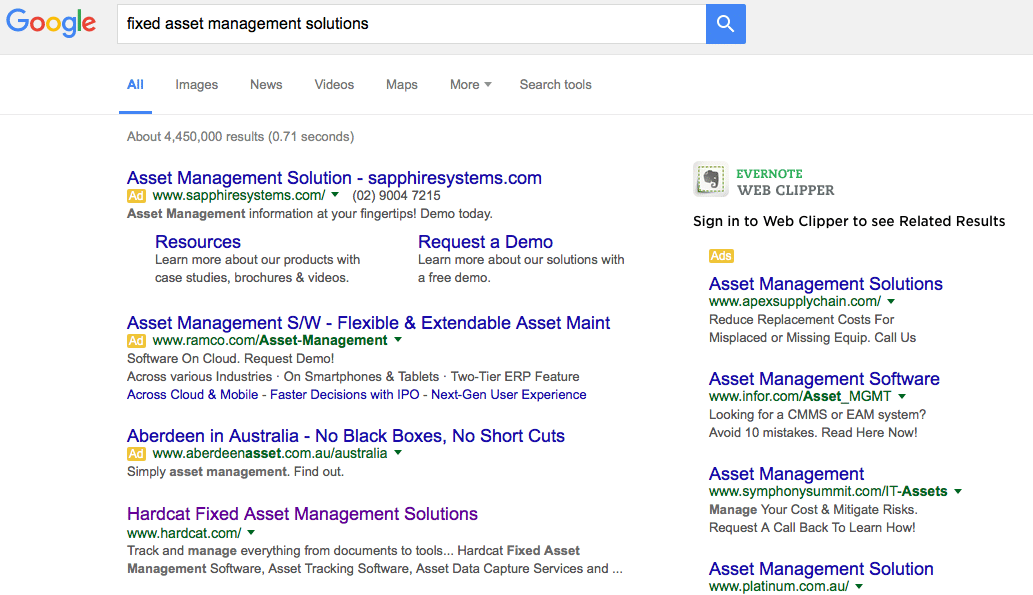The height and width of the screenshot is (595, 1033).
Task: Click the Ad badge beside ramco.com
Action: tap(136, 341)
